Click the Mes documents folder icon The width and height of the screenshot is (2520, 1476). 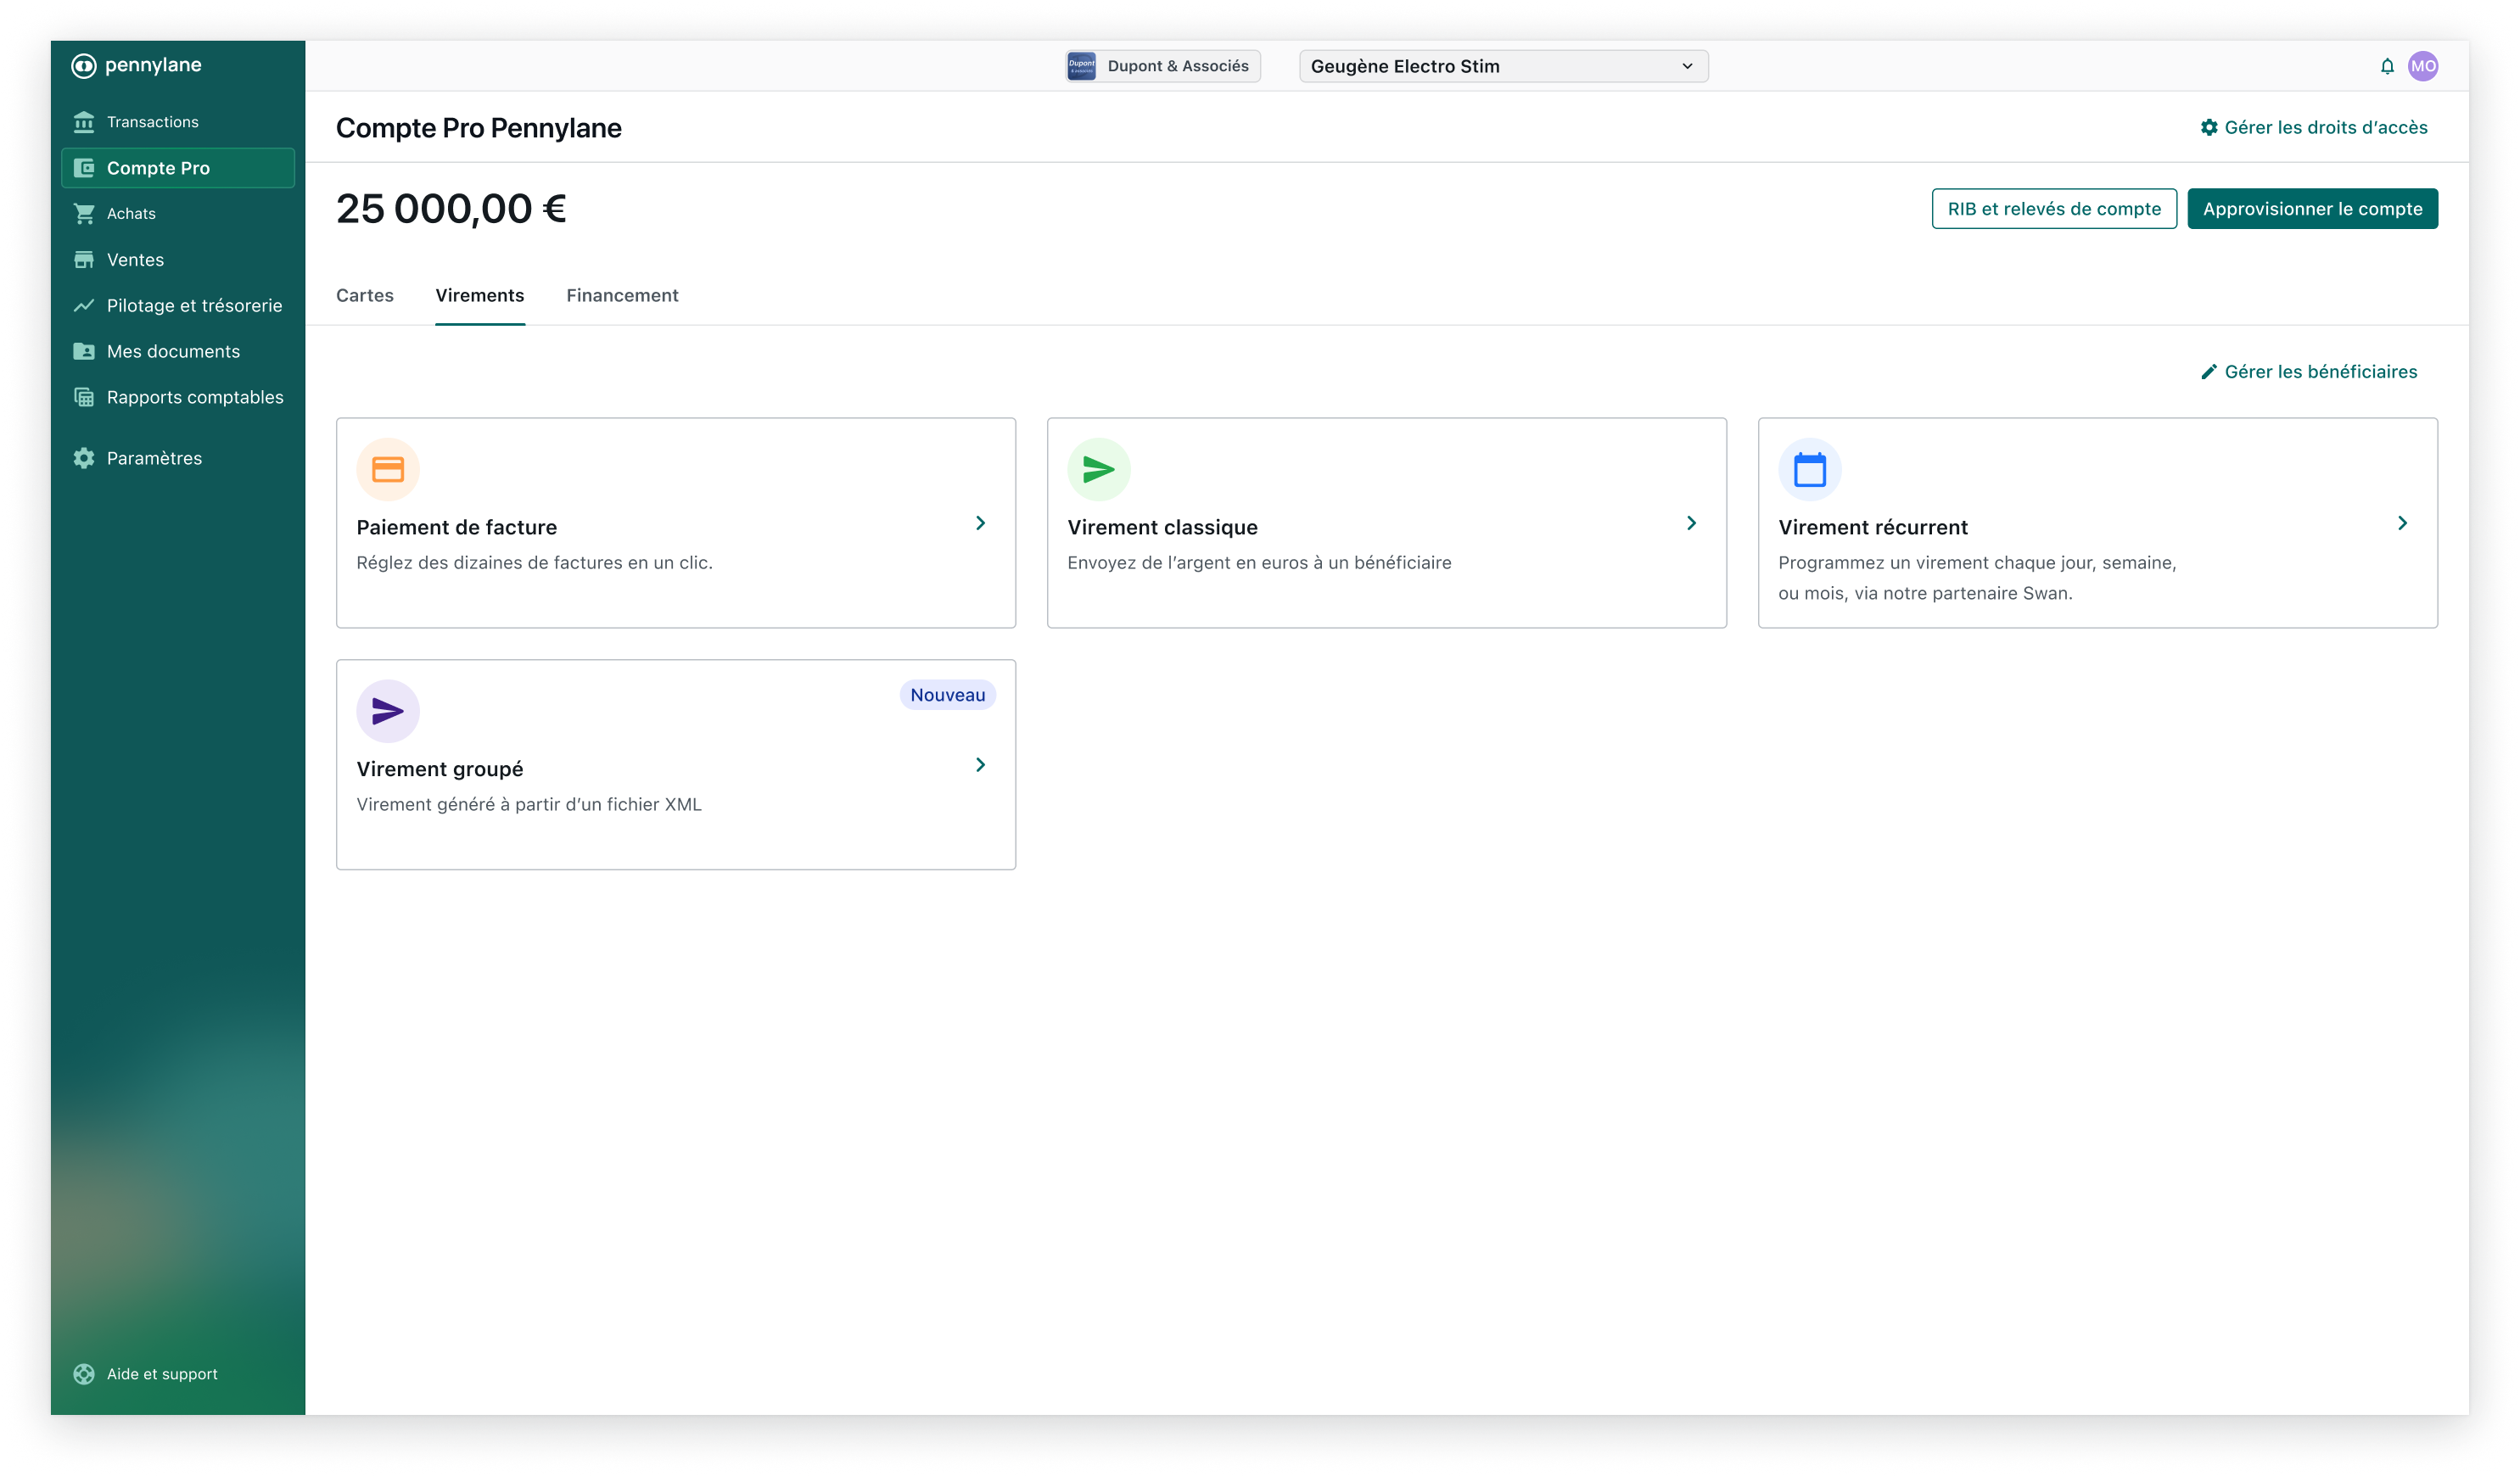84,352
